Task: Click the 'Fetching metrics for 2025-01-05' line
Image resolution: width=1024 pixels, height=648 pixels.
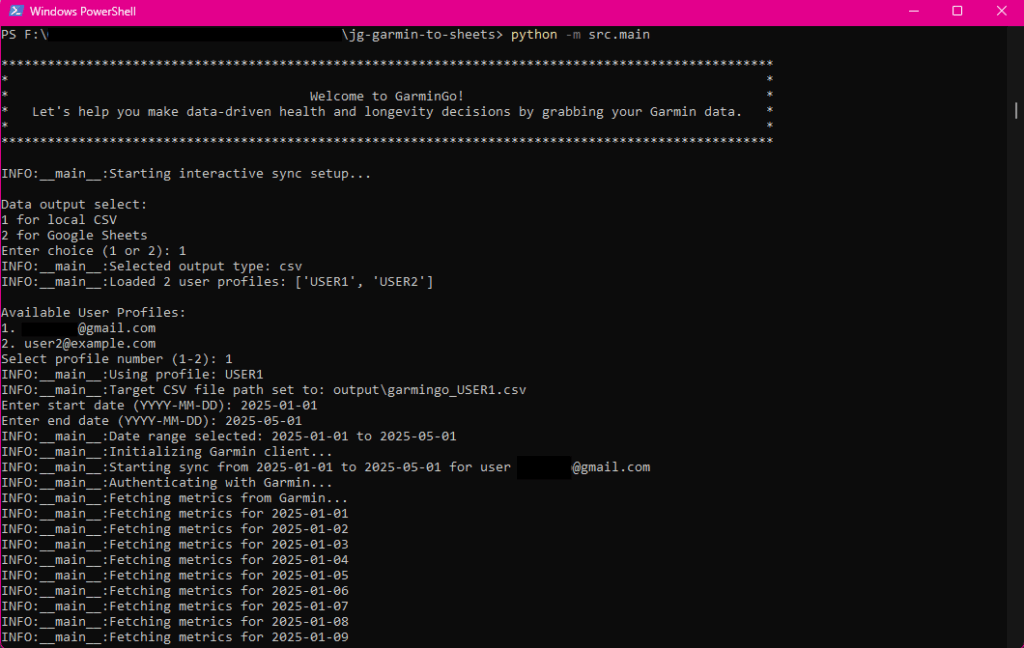Action: (x=174, y=575)
